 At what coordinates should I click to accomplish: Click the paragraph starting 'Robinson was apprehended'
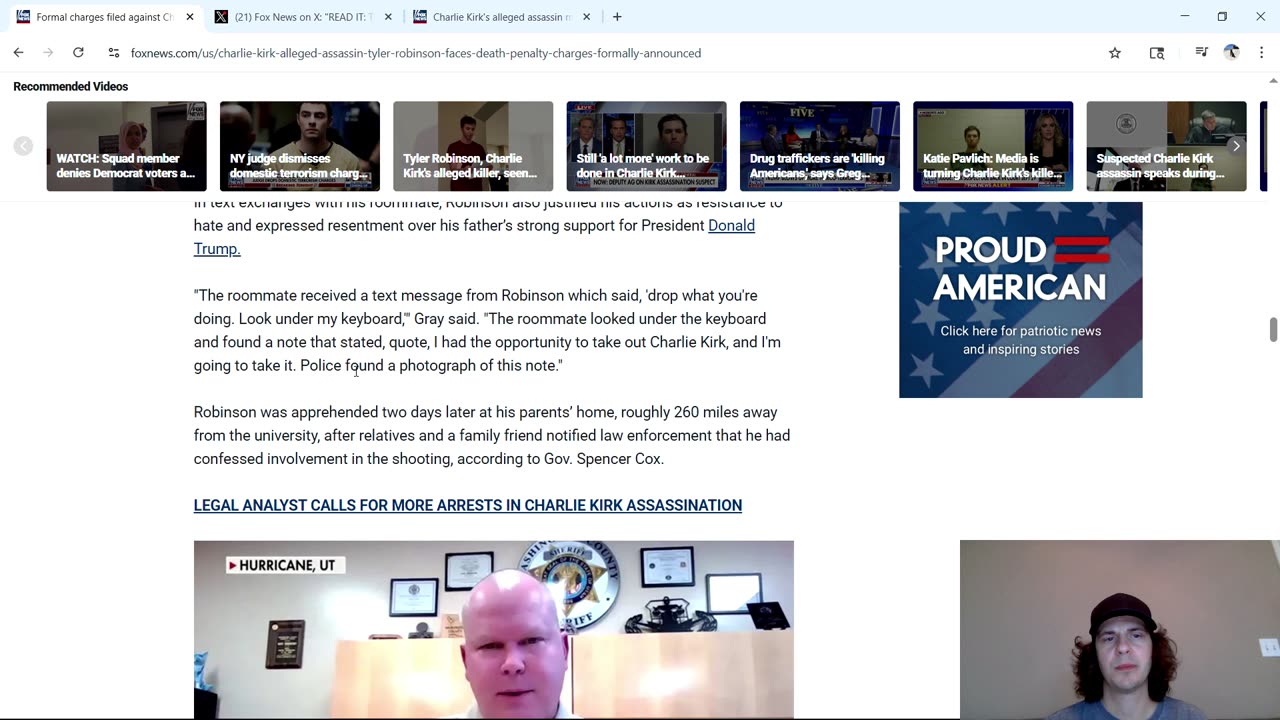point(492,435)
